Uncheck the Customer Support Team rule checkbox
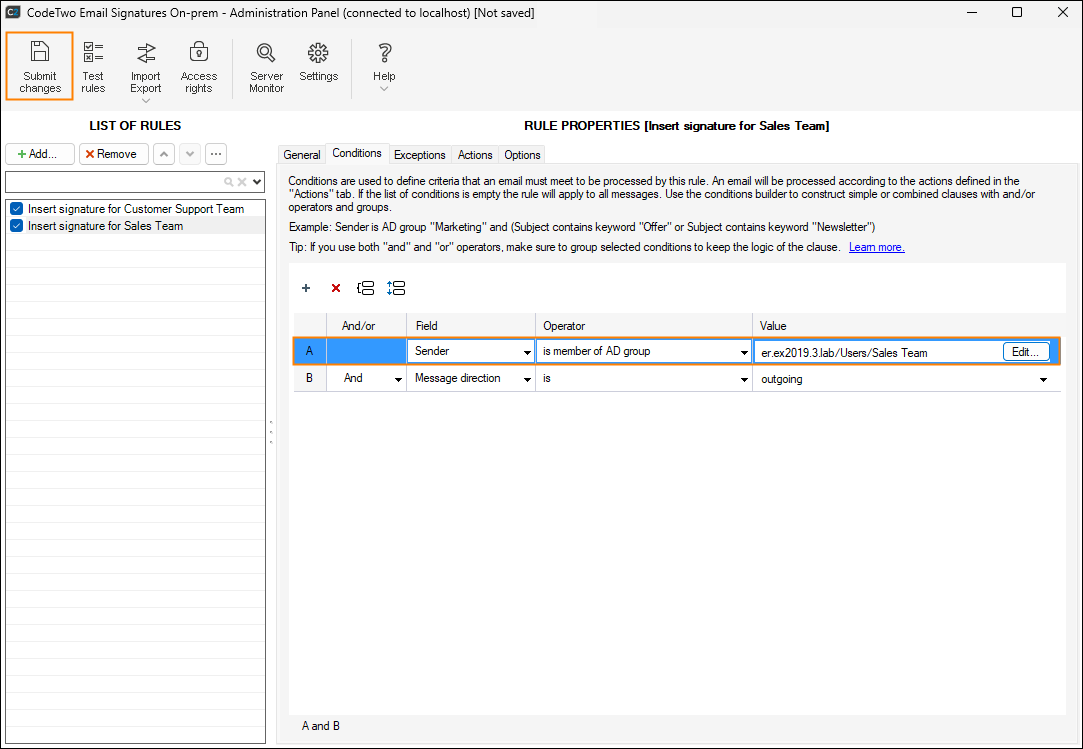Viewport: 1083px width, 749px height. point(16,209)
